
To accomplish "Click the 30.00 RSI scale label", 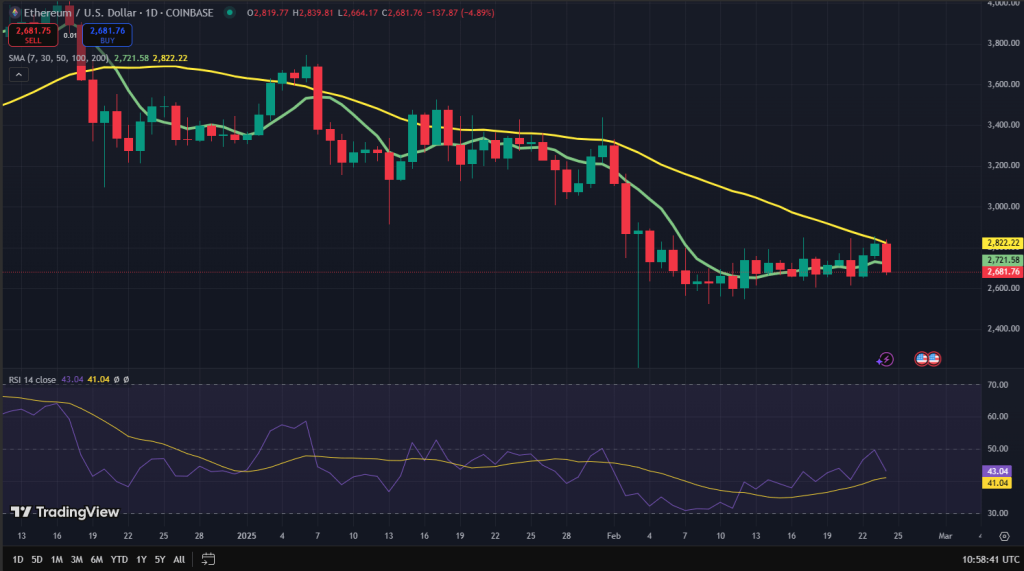I will [997, 514].
